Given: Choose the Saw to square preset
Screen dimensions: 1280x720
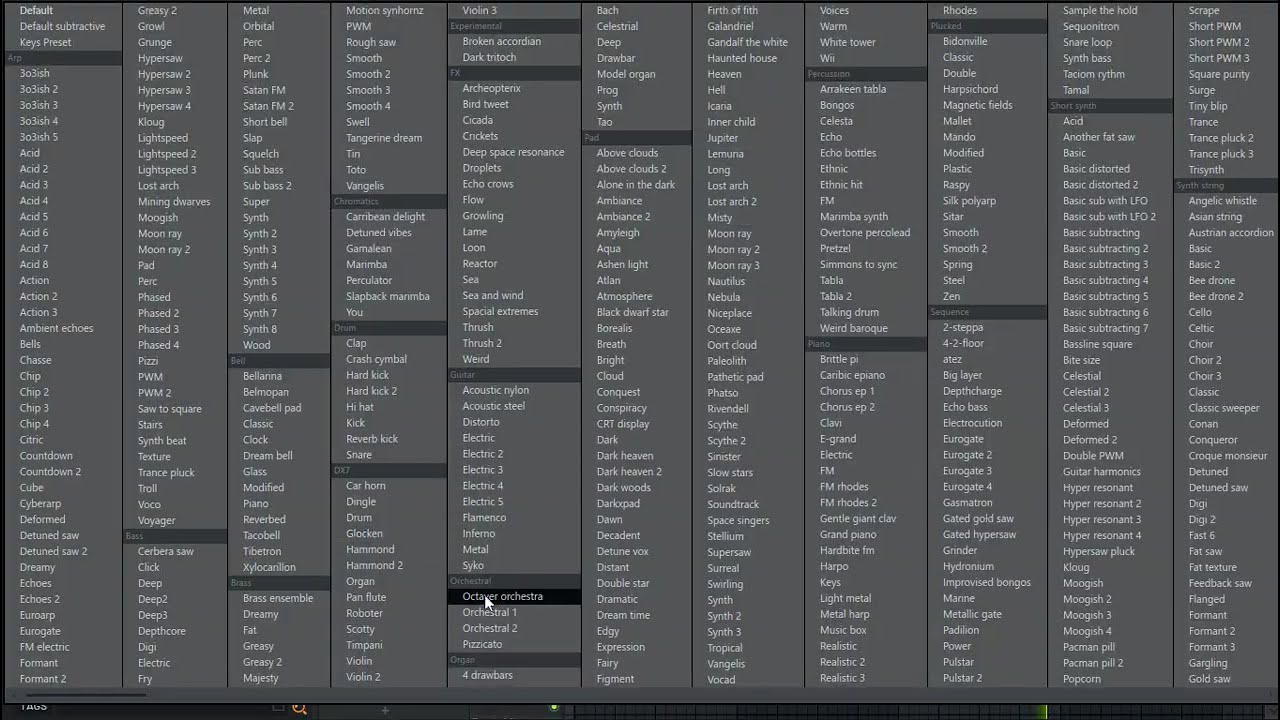Looking at the screenshot, I should click(170, 409).
